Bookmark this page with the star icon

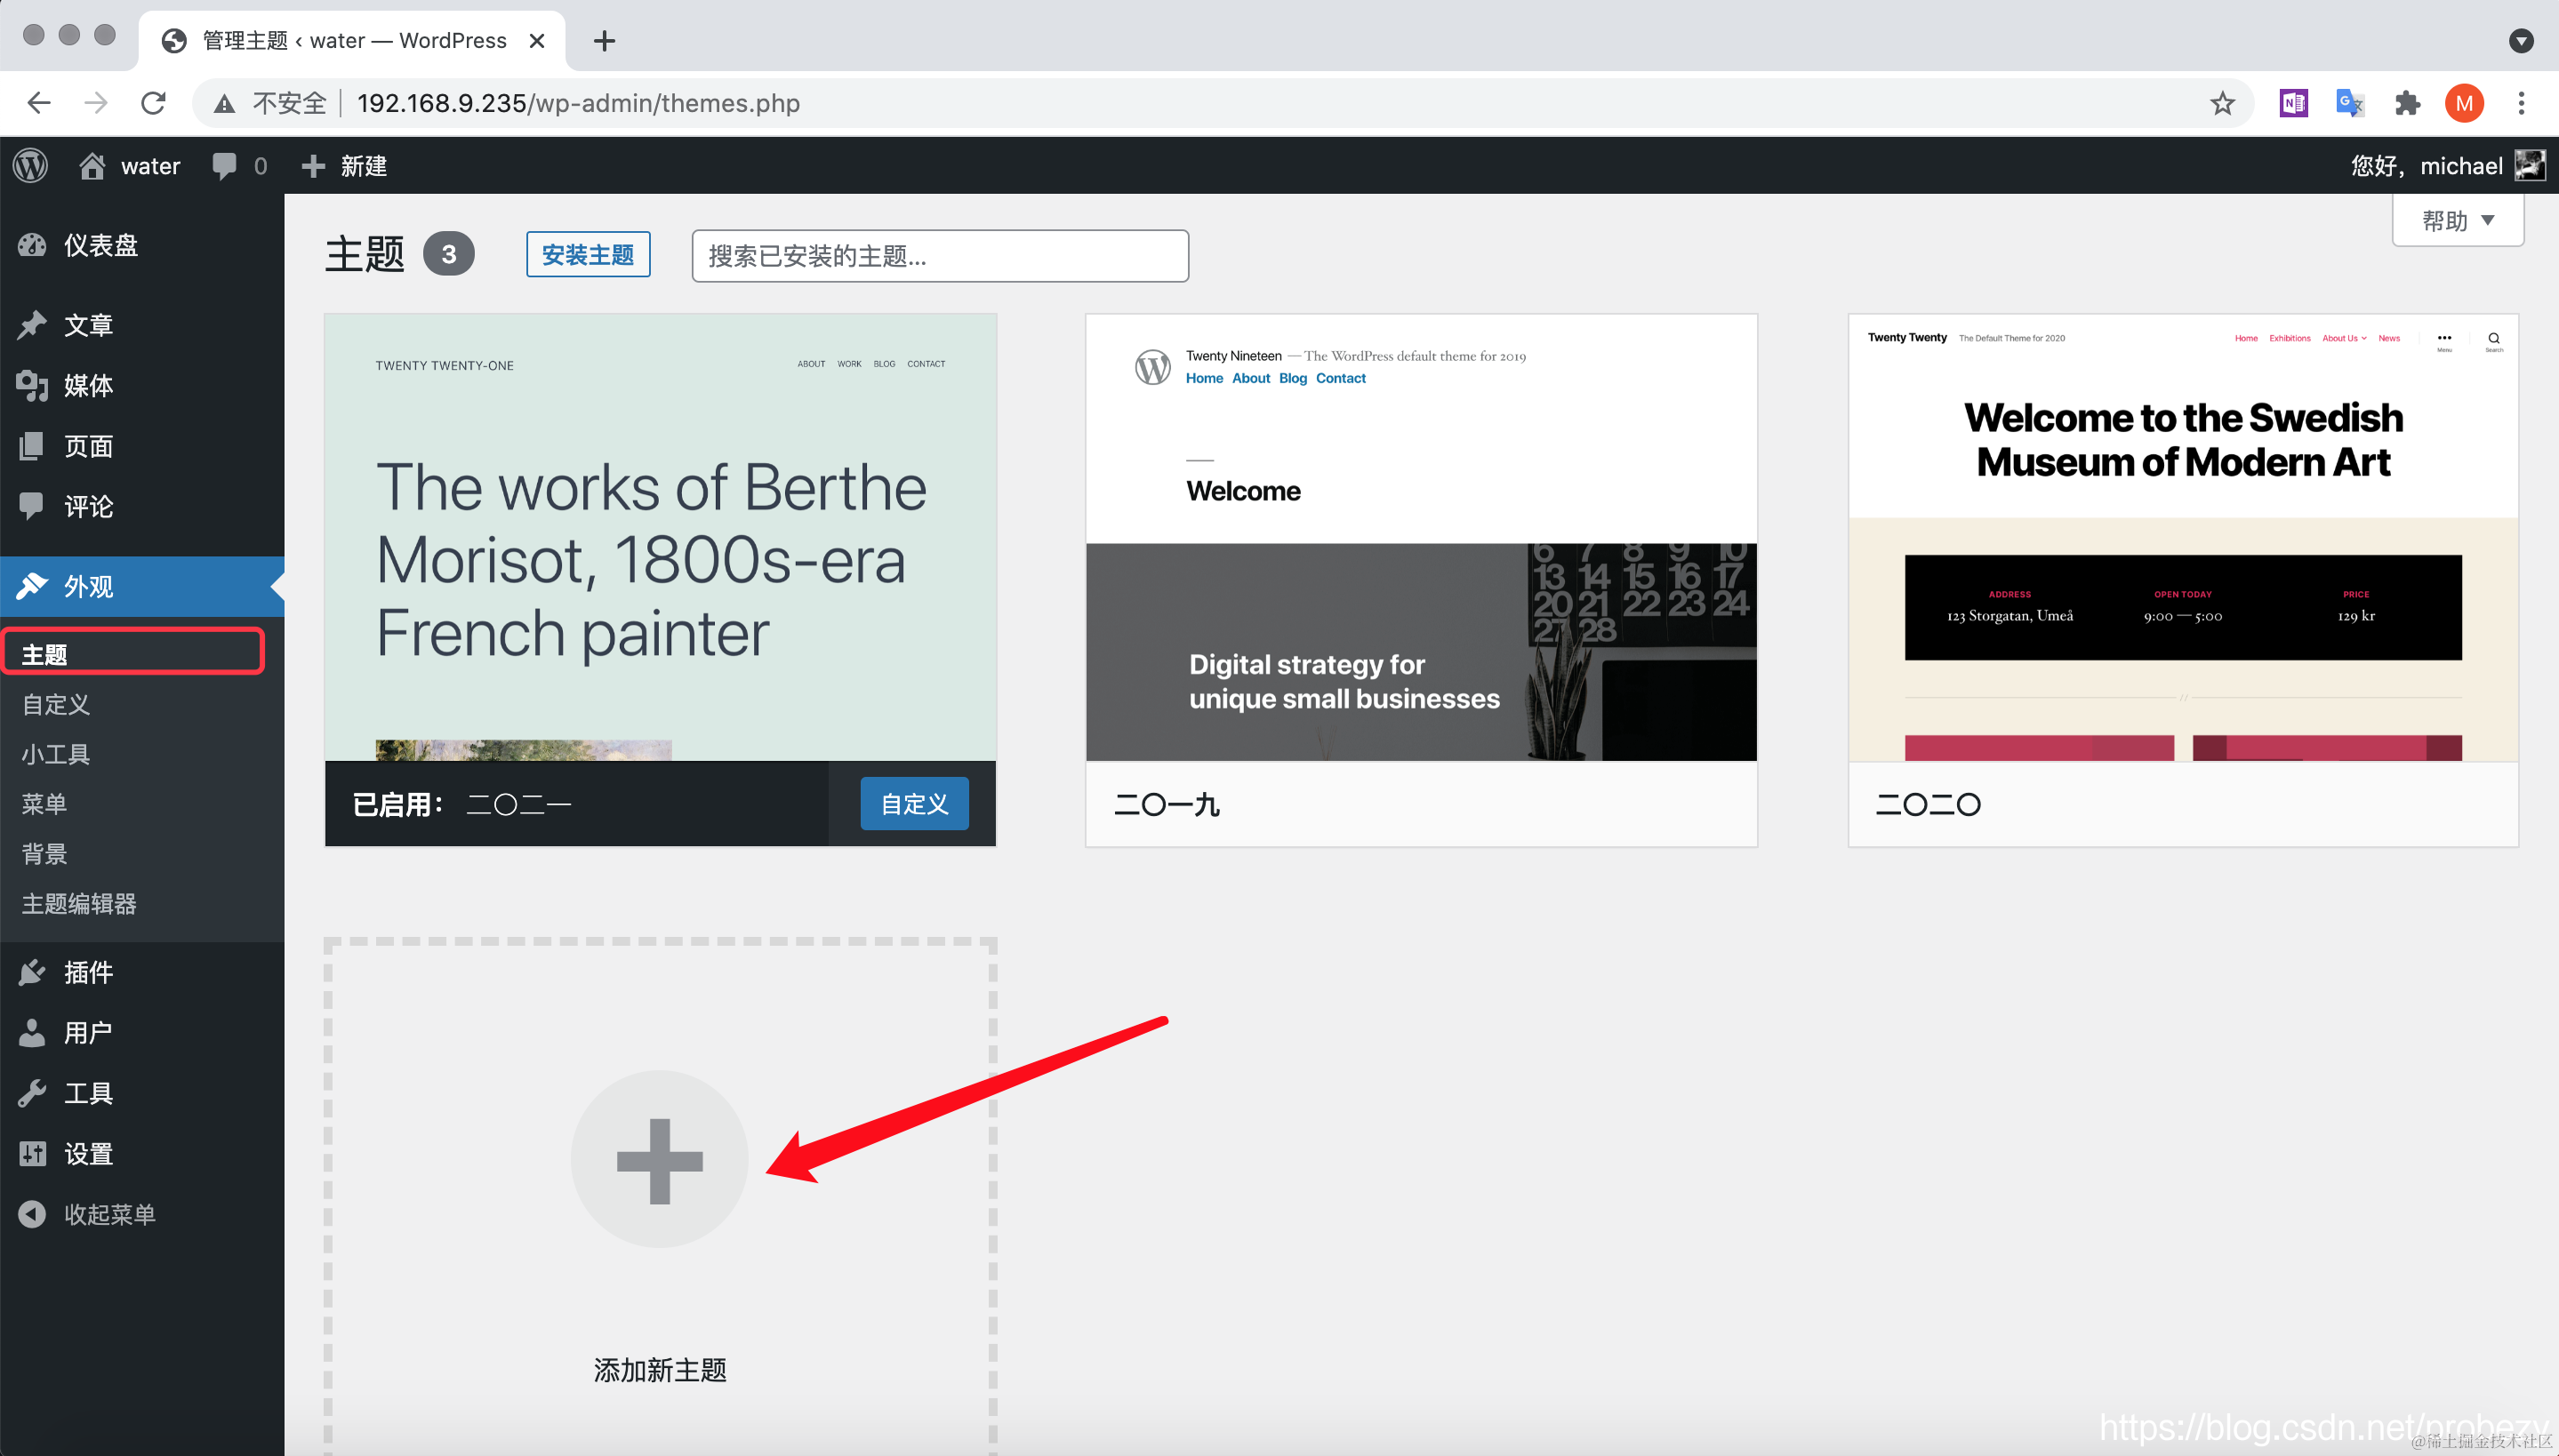(2221, 103)
